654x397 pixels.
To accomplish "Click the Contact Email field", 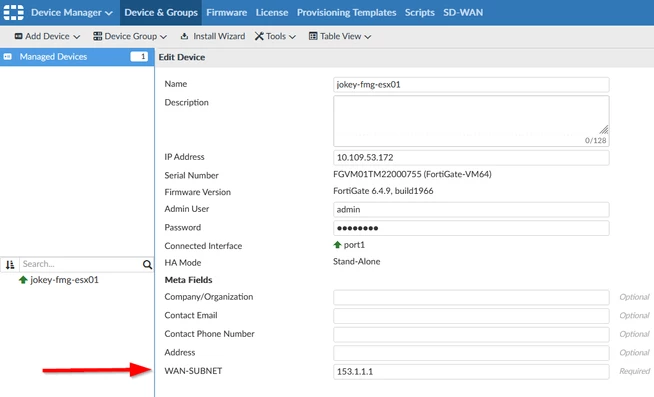I will (471, 316).
